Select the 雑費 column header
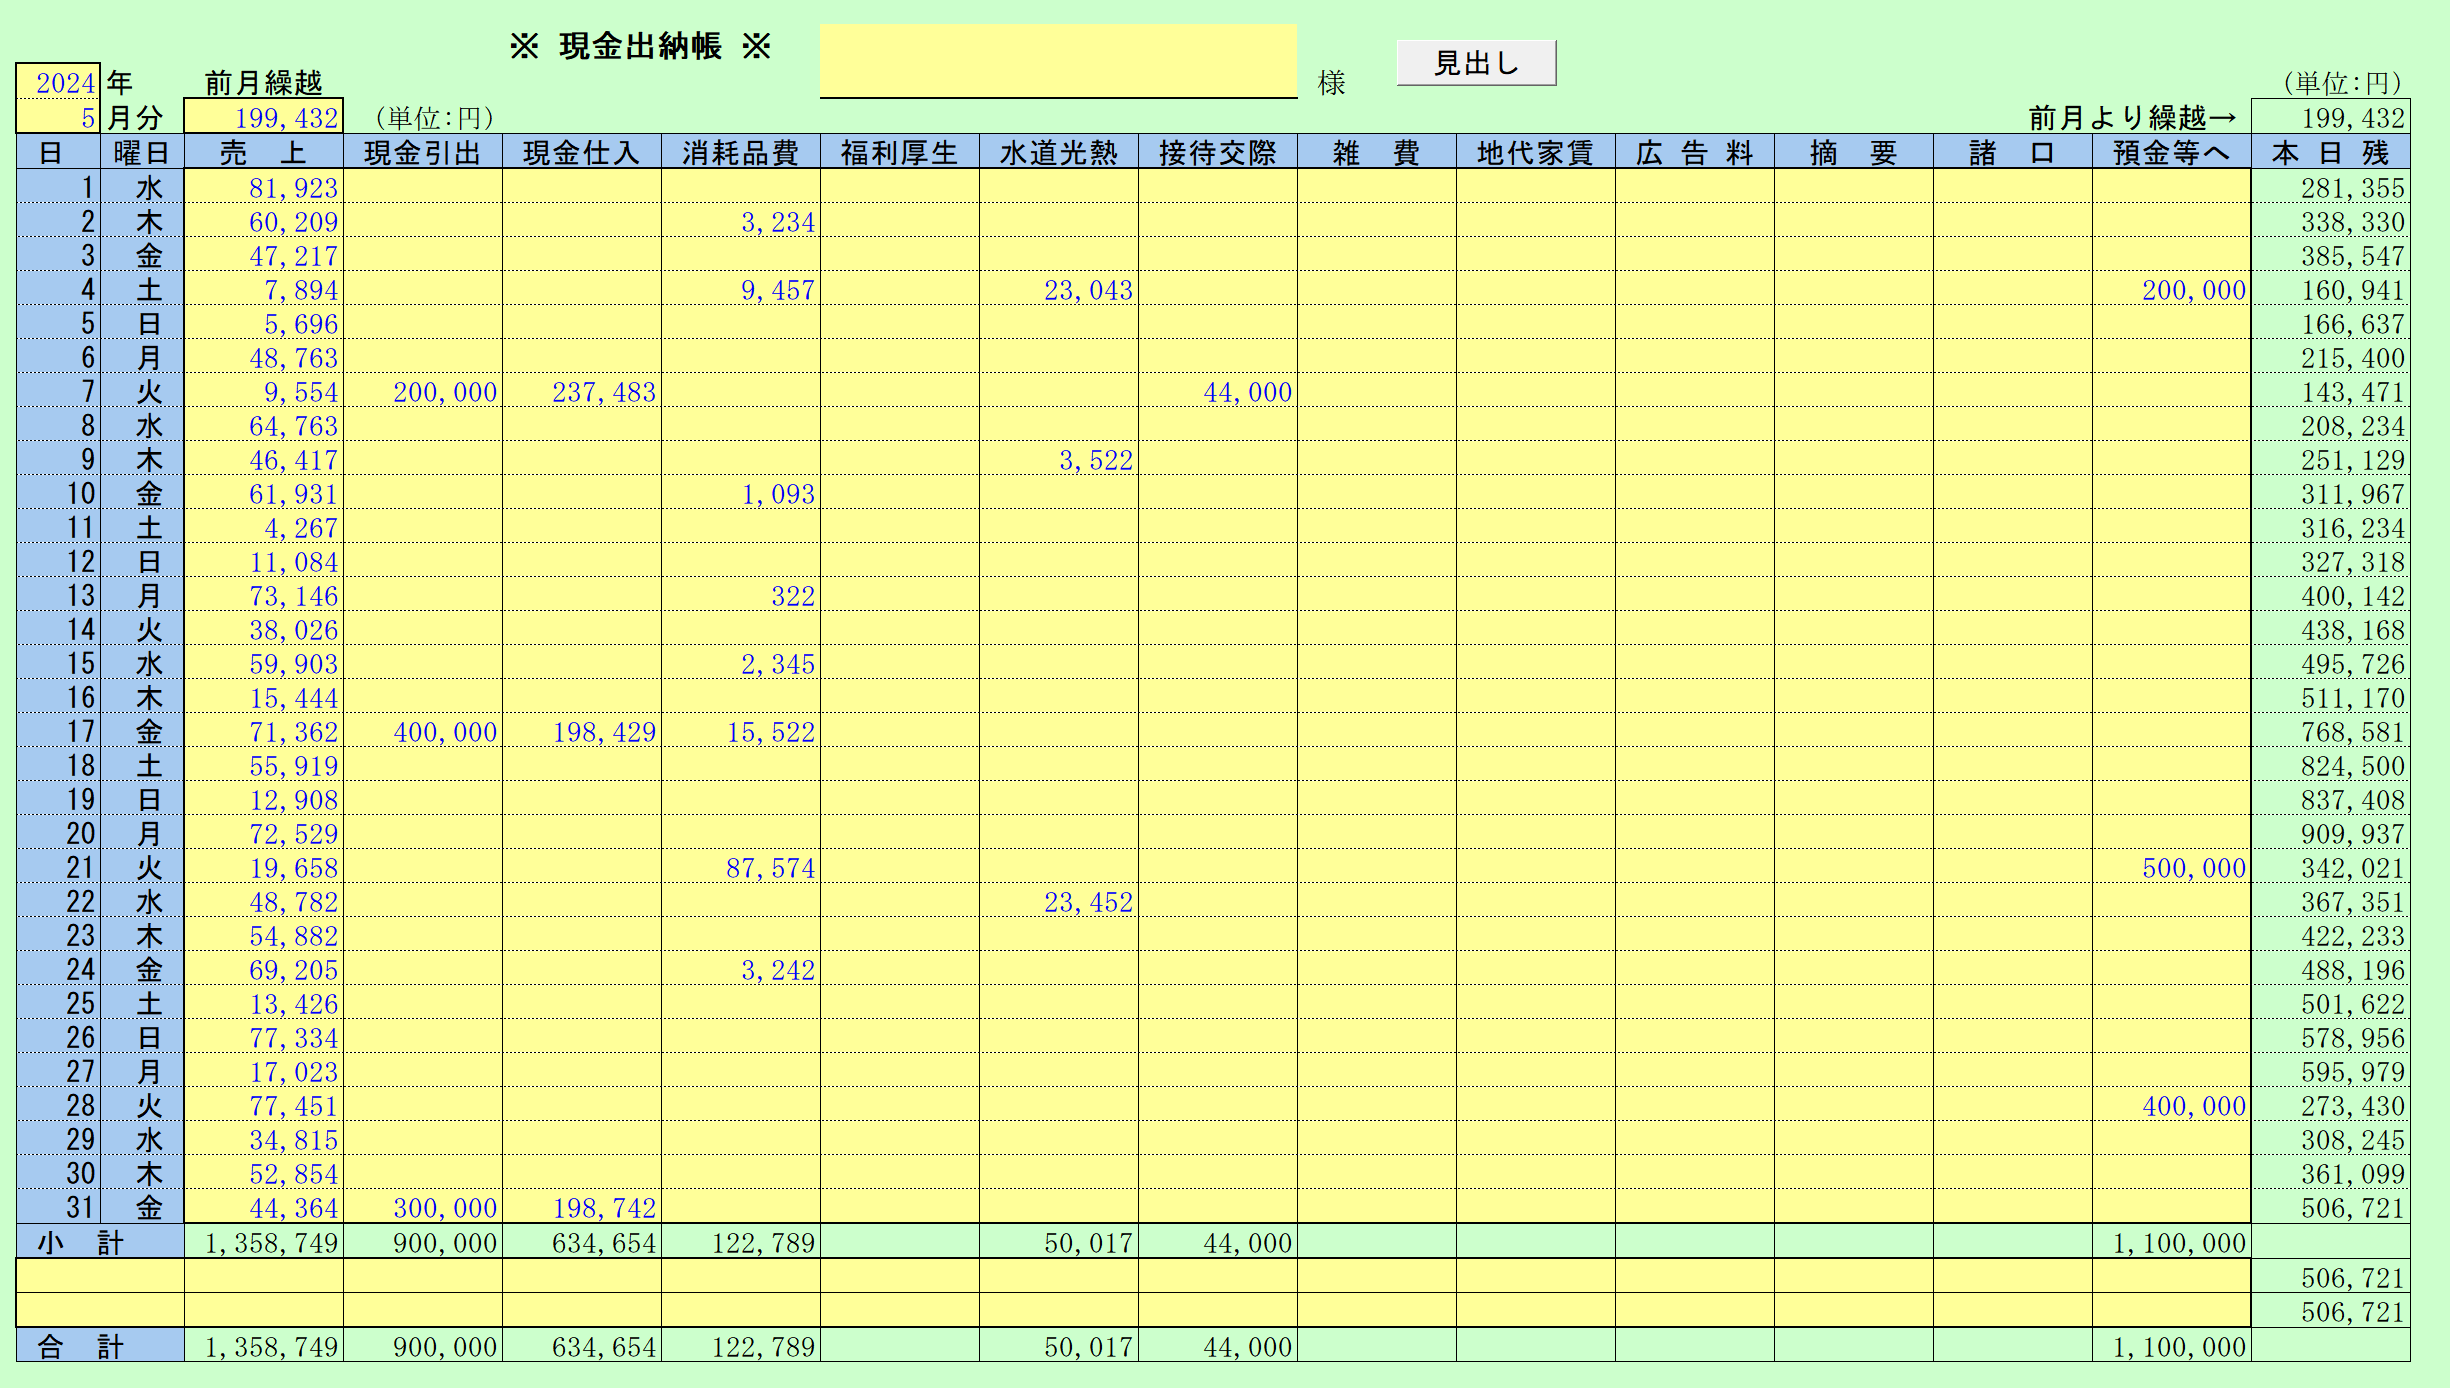The height and width of the screenshot is (1388, 2450). (1377, 152)
